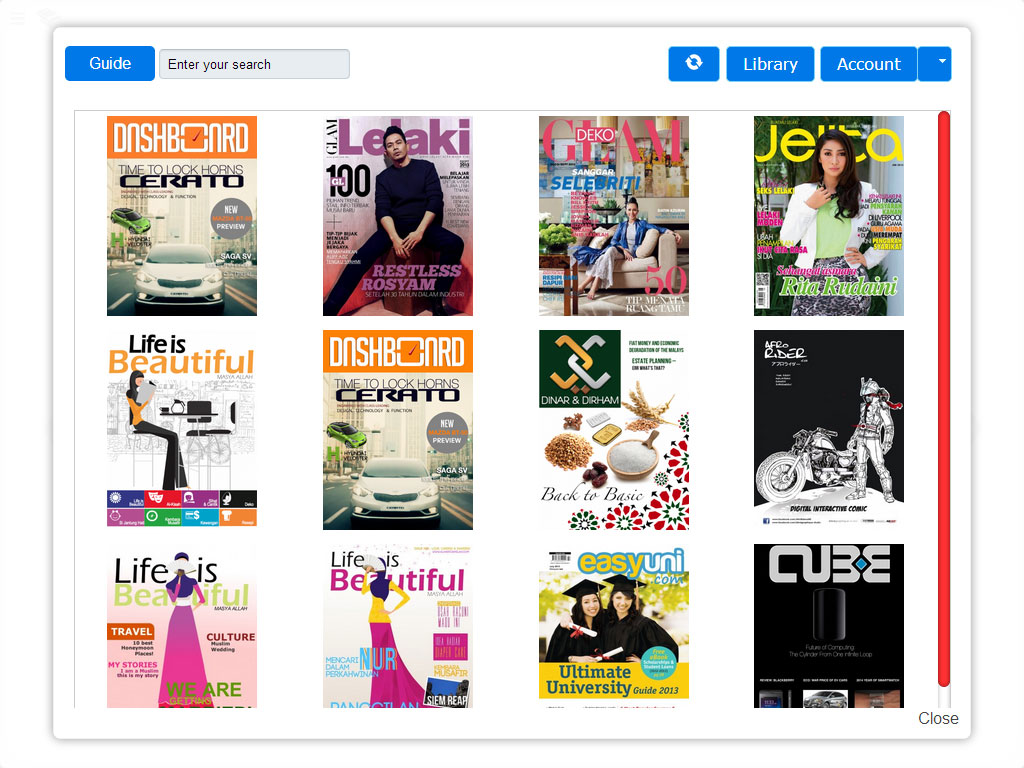Open the Account menu button
The width and height of the screenshot is (1024, 768).
coord(868,64)
